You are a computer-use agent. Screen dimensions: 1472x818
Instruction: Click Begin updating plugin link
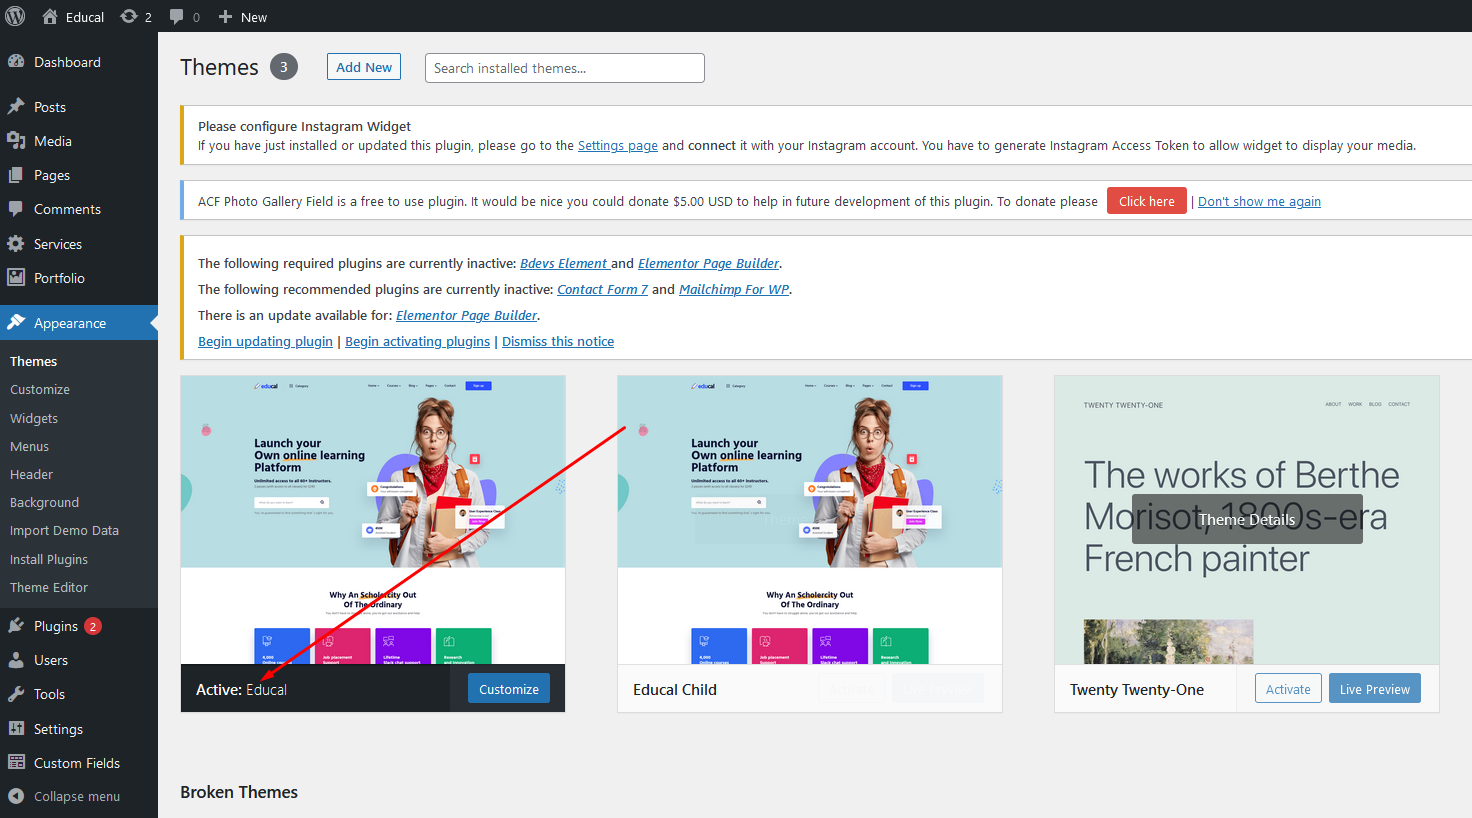tap(265, 341)
